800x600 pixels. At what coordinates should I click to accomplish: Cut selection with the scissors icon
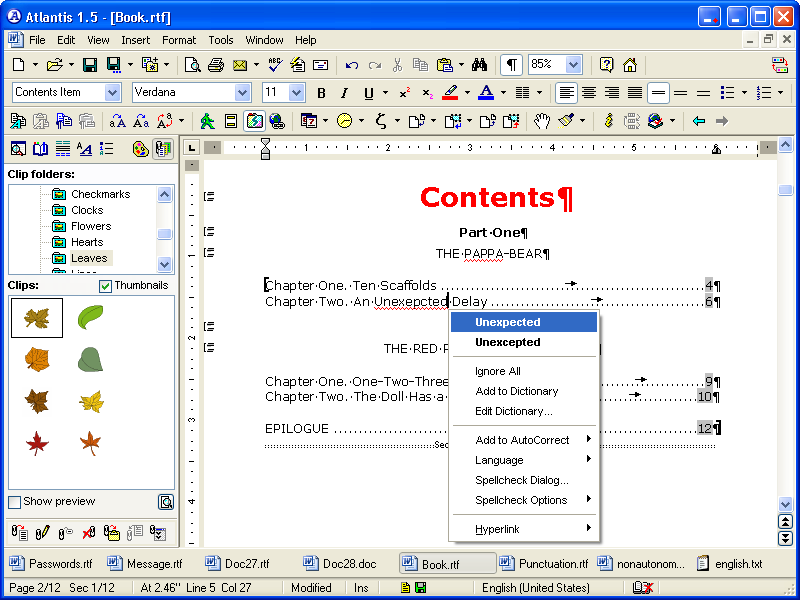pyautogui.click(x=397, y=65)
